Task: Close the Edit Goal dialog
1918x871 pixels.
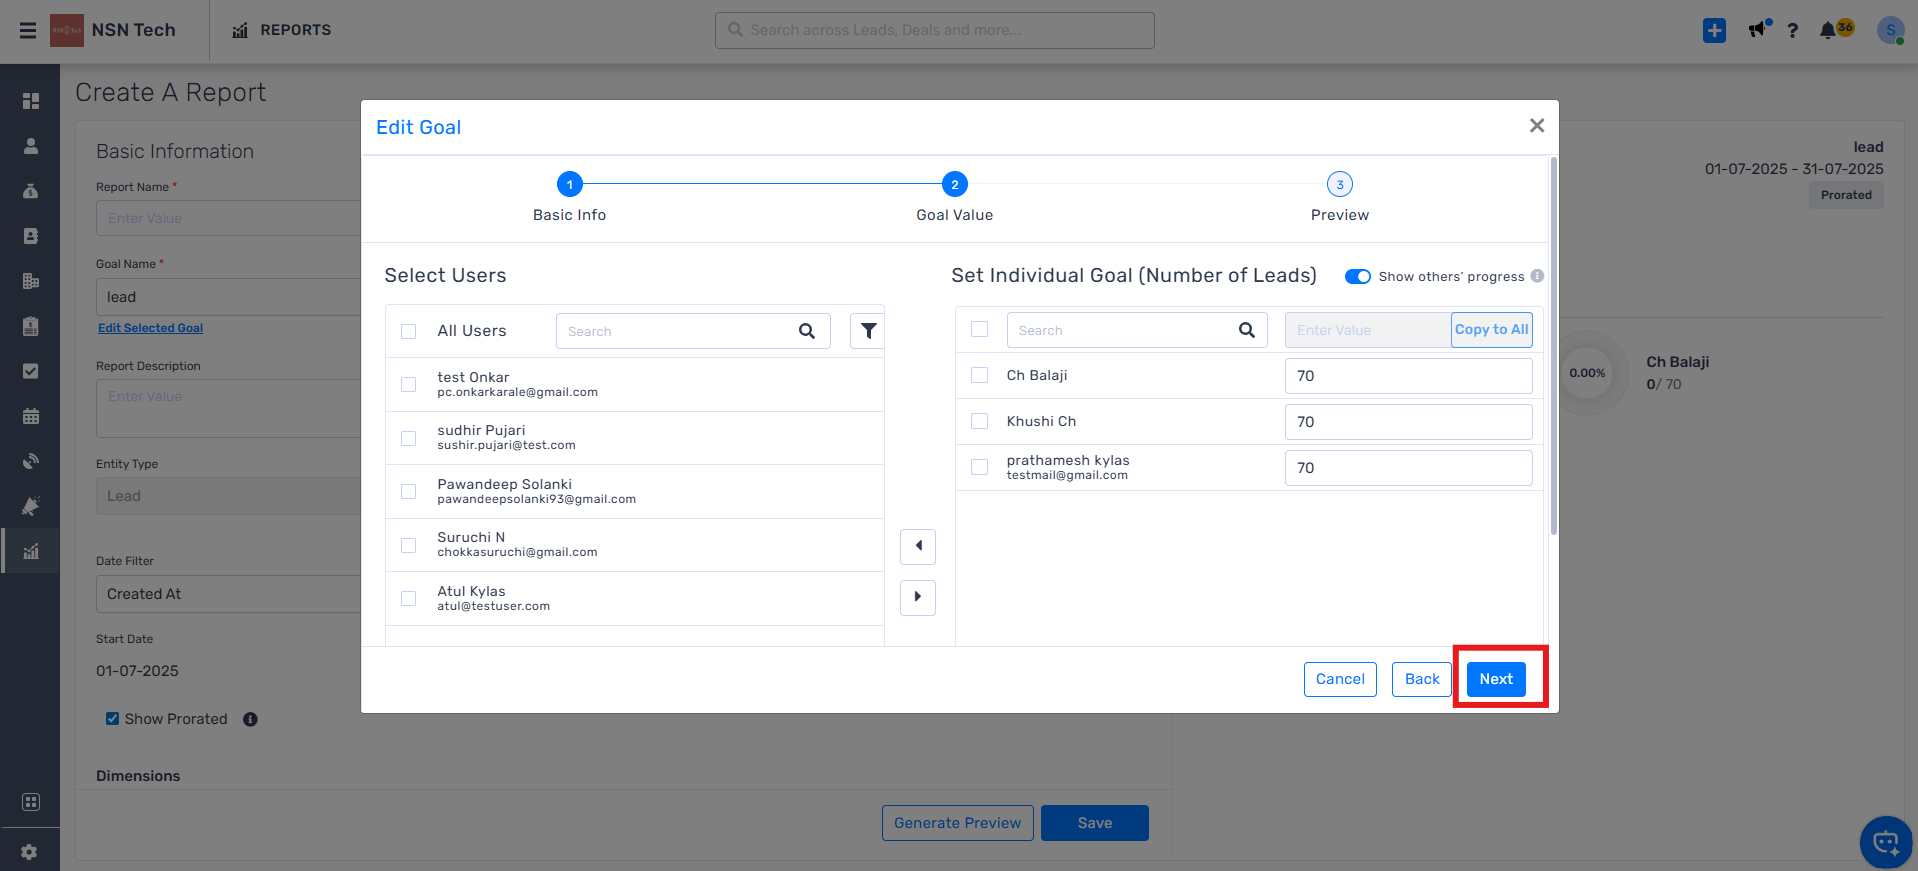Action: [x=1537, y=125]
